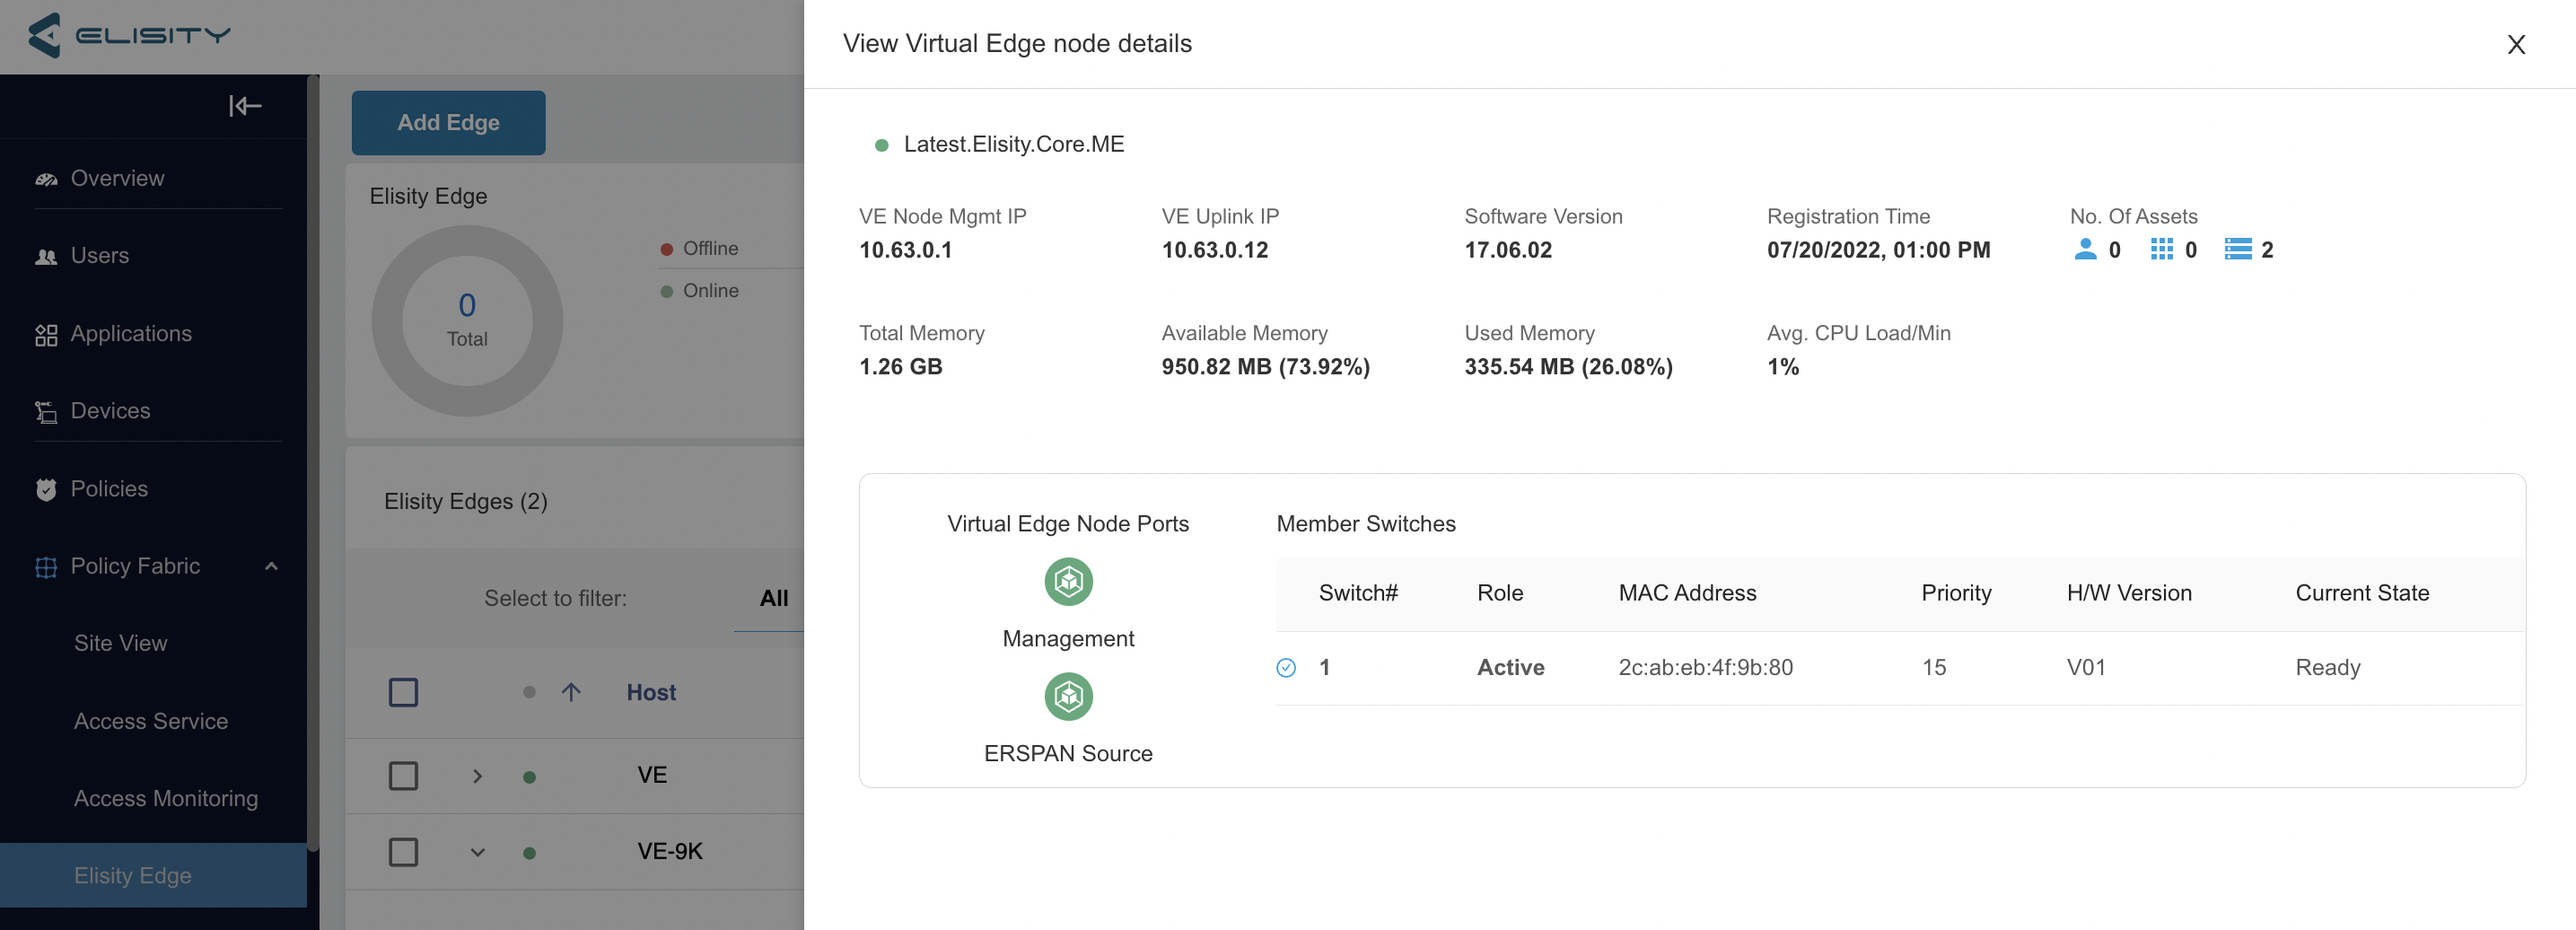Check the box for the VE-9K row
This screenshot has height=930, width=2576.
[403, 852]
